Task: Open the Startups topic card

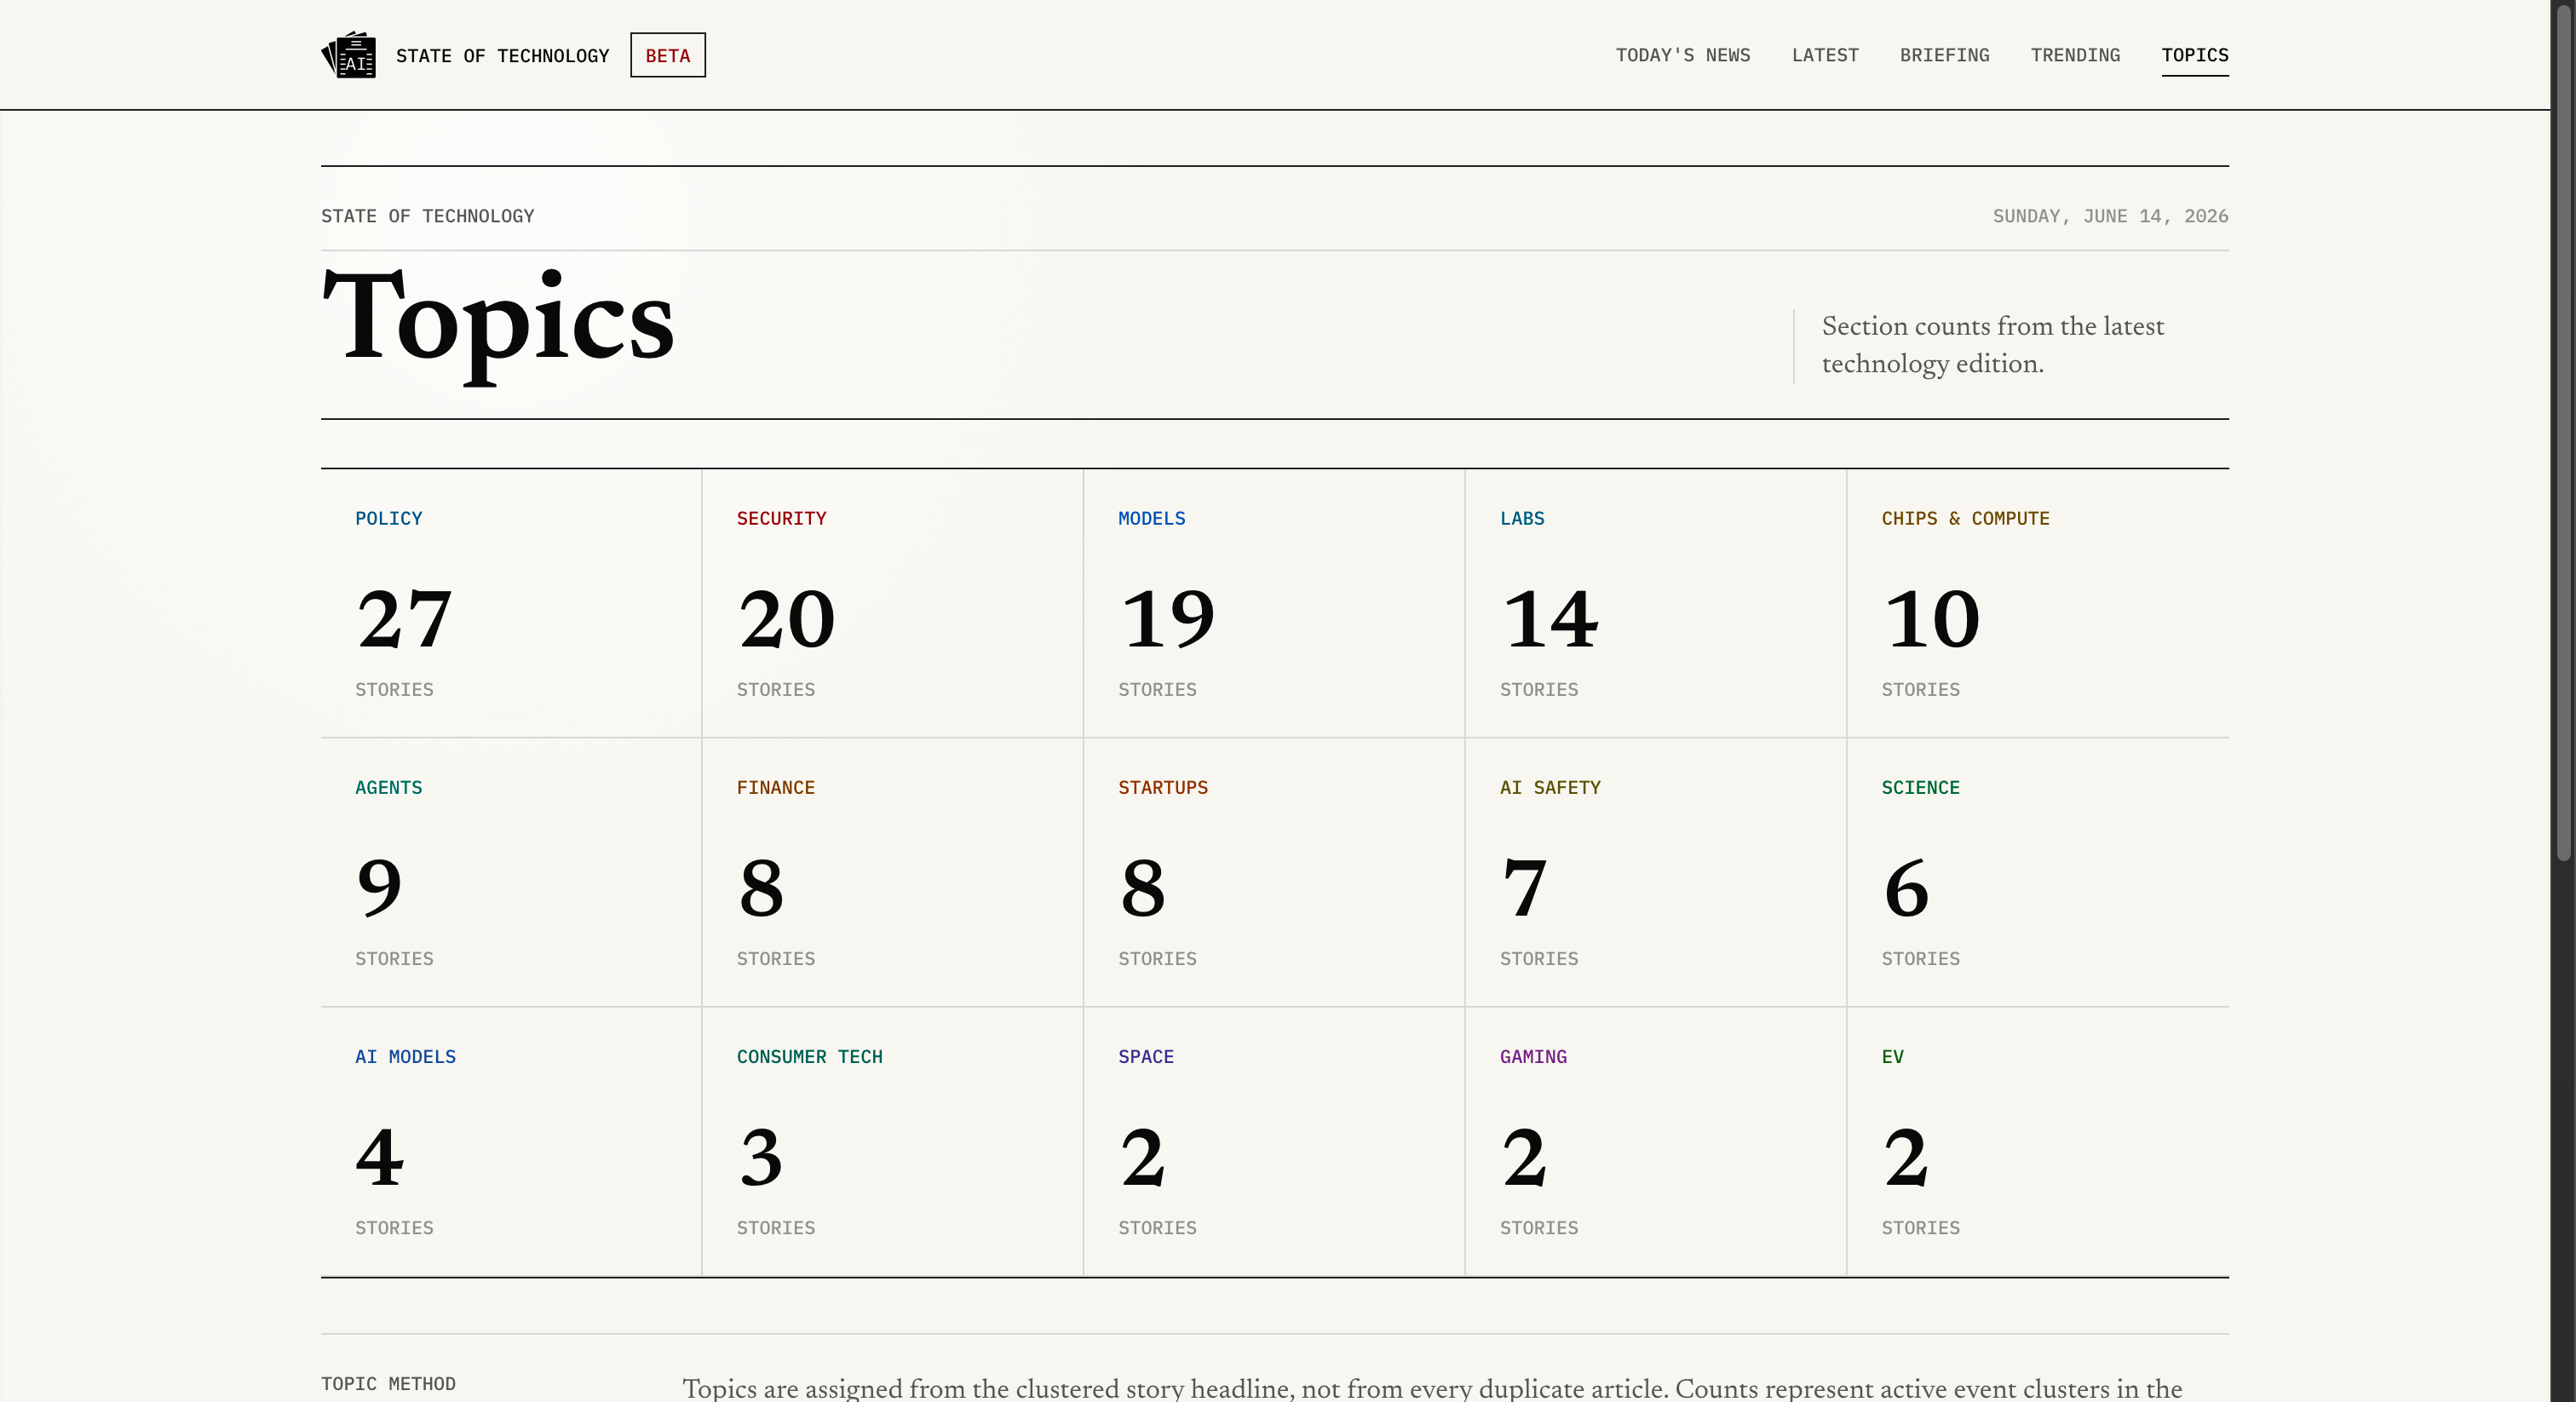Action: [1274, 872]
